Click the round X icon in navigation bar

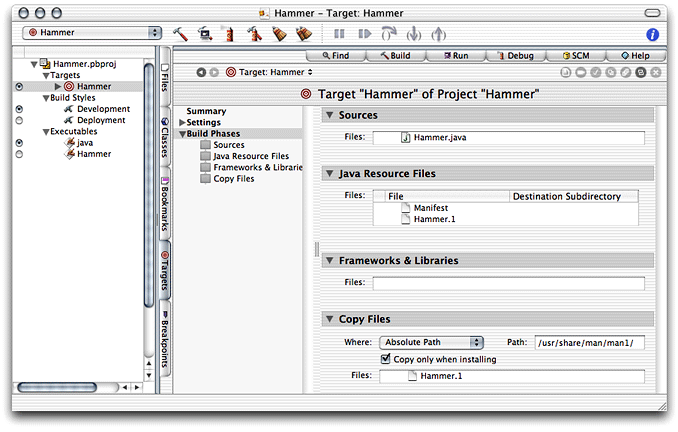pos(656,72)
